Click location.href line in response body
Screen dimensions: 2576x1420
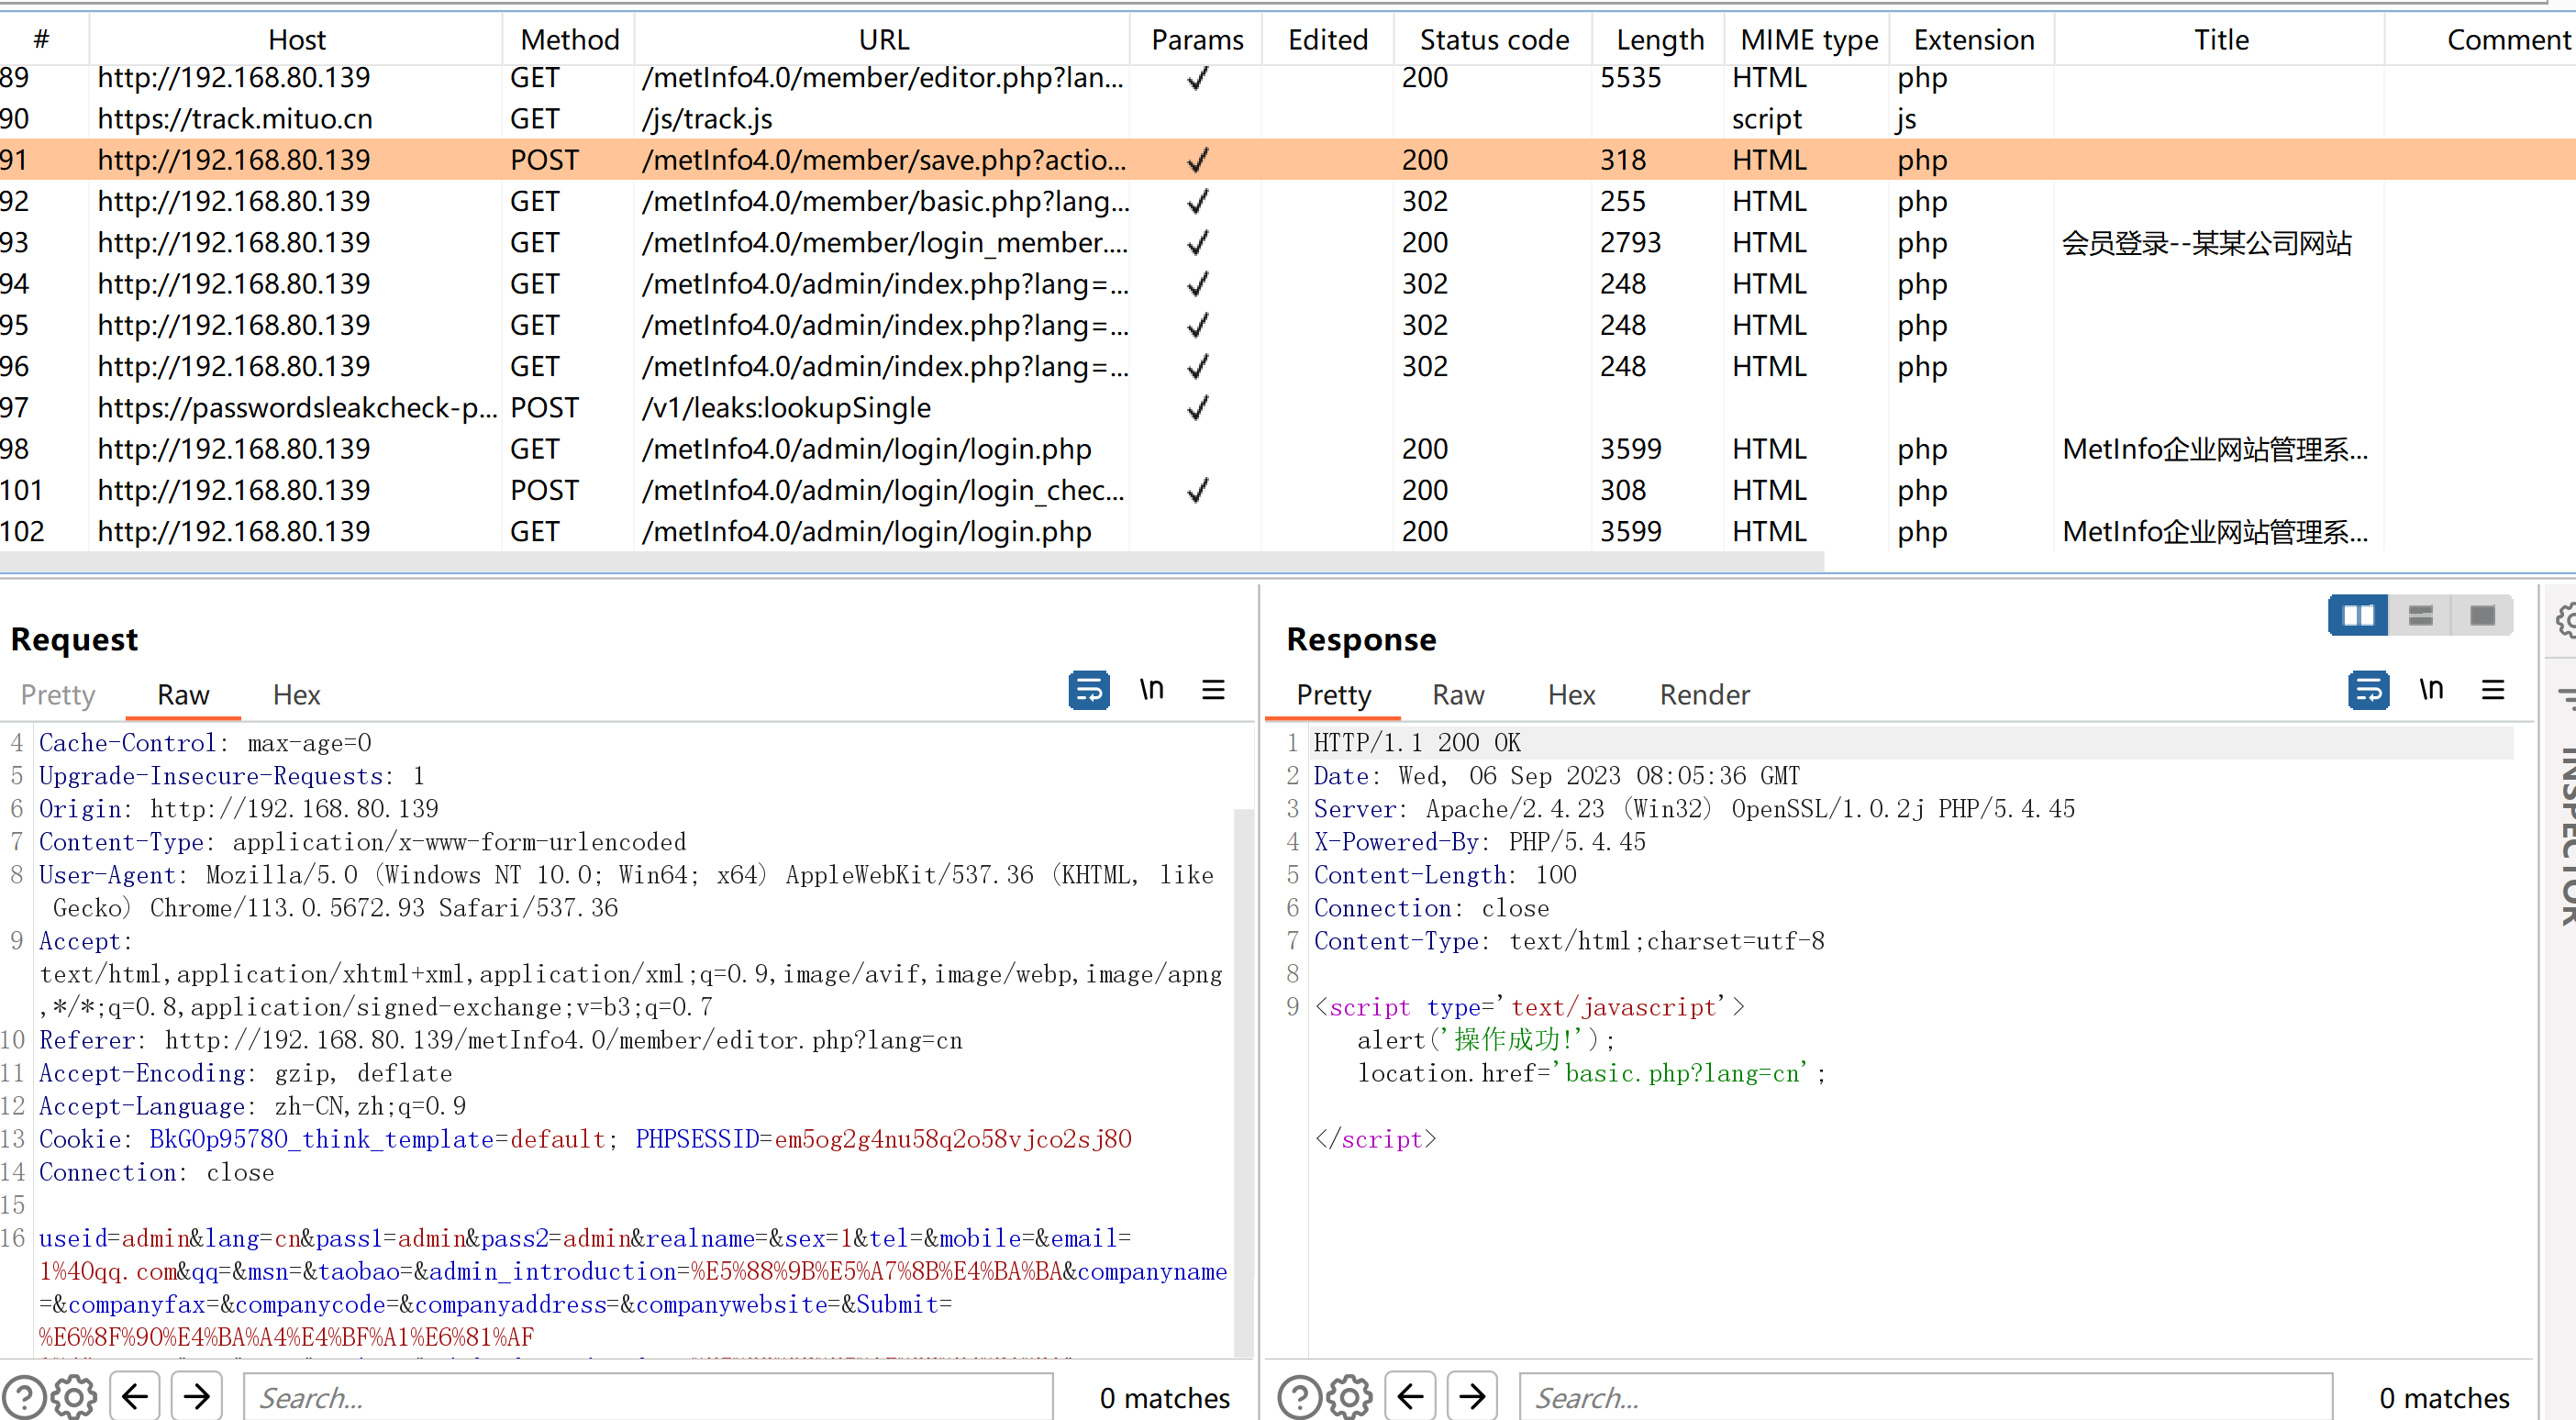[x=1590, y=1073]
